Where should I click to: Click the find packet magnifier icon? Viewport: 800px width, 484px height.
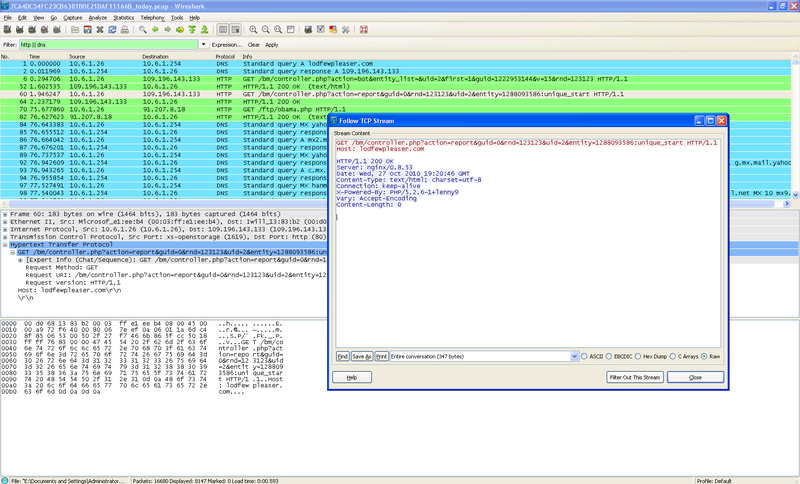(x=143, y=30)
